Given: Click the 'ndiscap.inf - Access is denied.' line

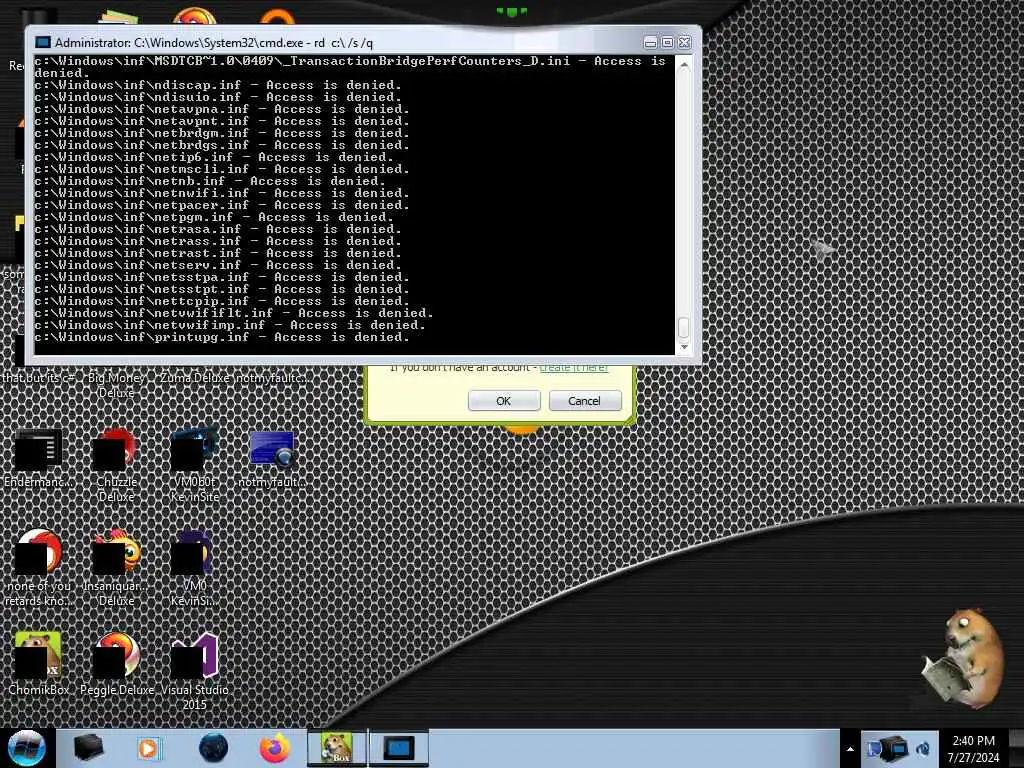Looking at the screenshot, I should [218, 85].
